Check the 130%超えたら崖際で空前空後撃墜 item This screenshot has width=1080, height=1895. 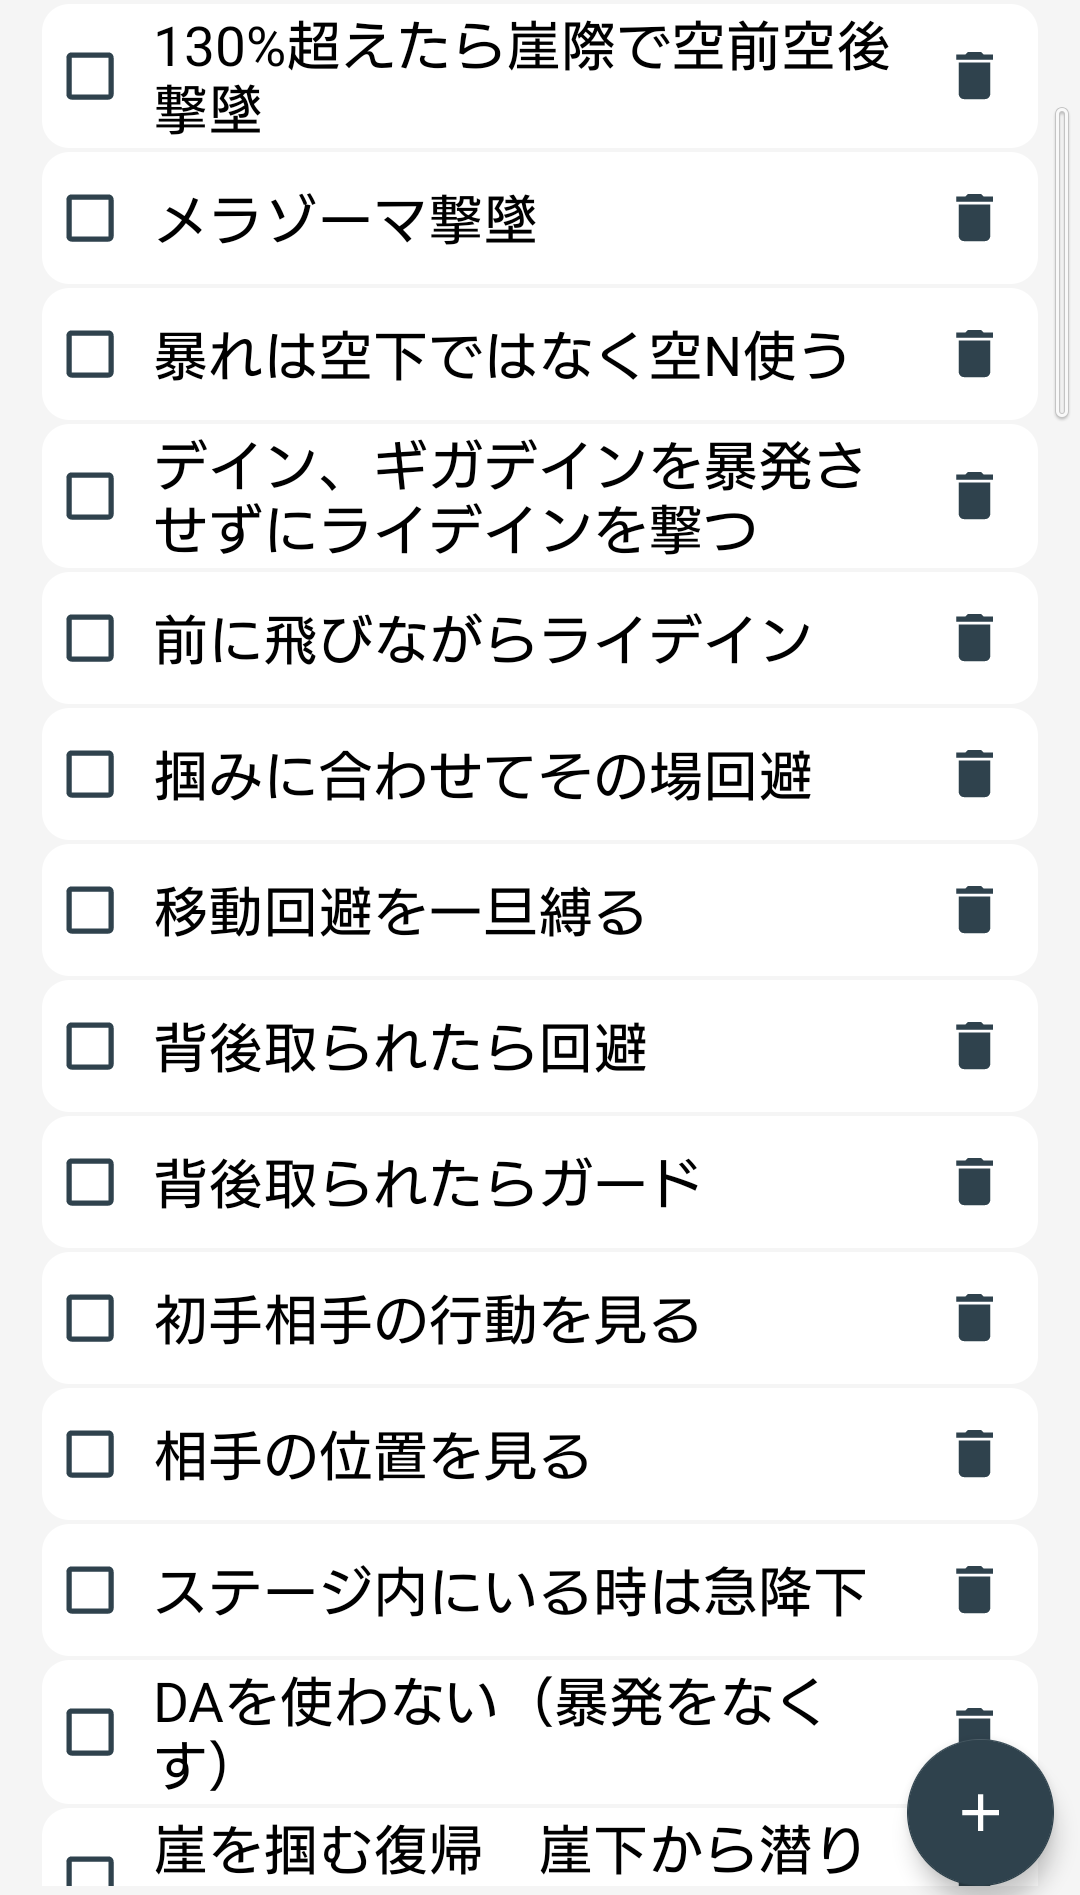pos(90,76)
